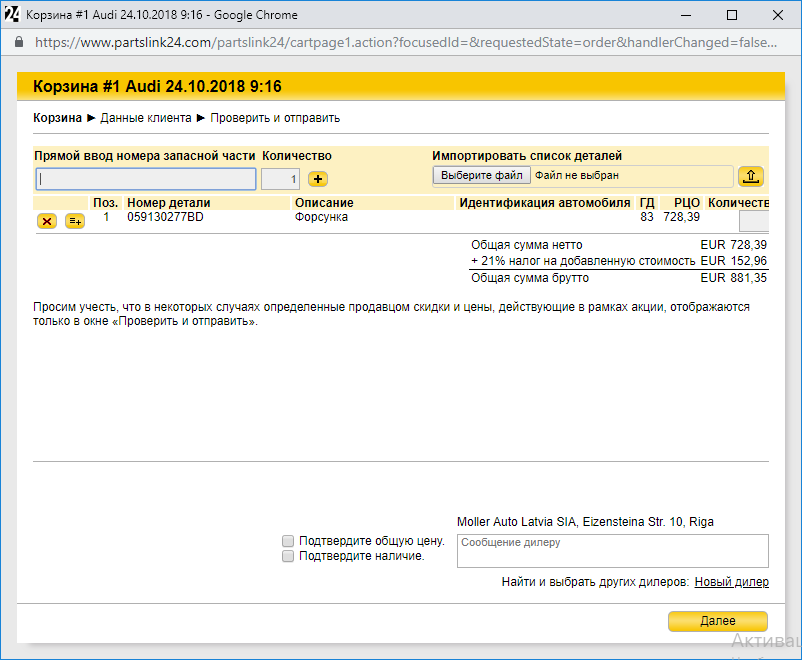Viewport: 802px width, 660px height.
Task: Click the upload parts list icon
Action: (x=751, y=176)
